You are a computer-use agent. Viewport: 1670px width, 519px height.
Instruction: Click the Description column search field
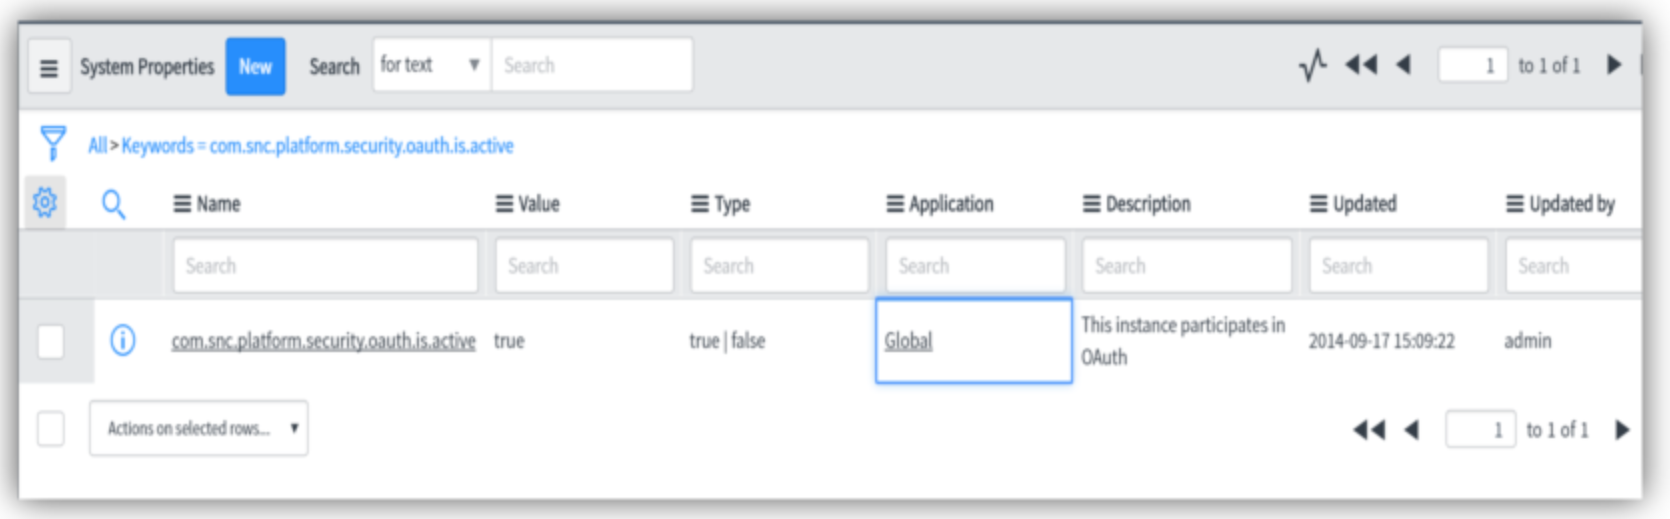point(1187,266)
